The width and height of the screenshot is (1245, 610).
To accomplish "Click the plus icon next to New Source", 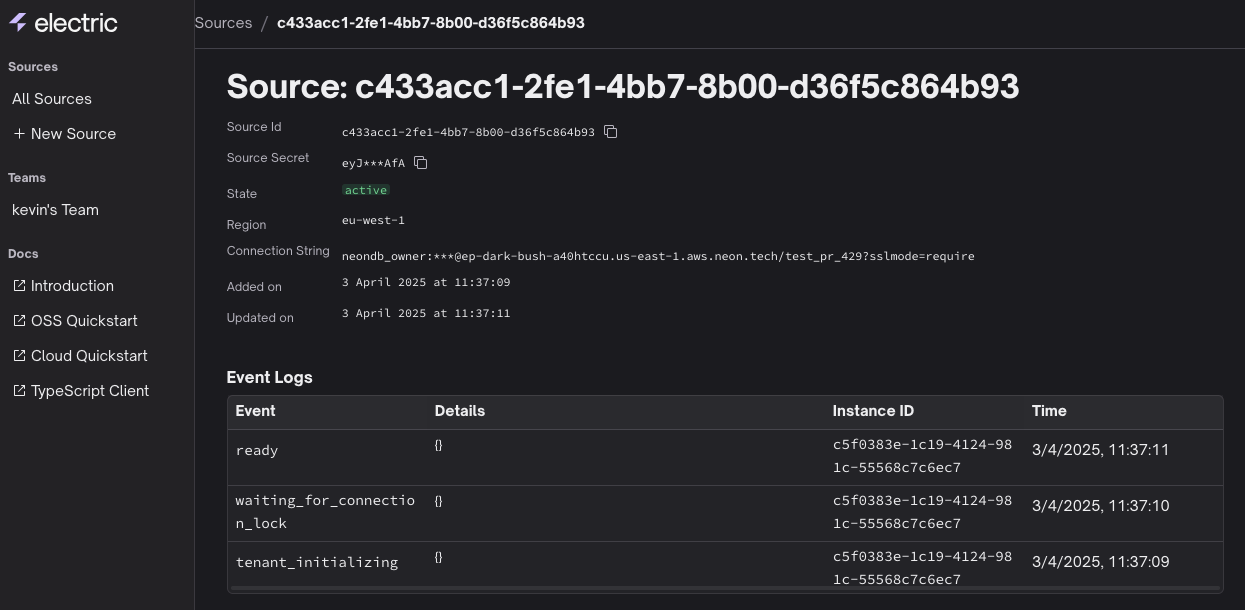I will coord(17,133).
